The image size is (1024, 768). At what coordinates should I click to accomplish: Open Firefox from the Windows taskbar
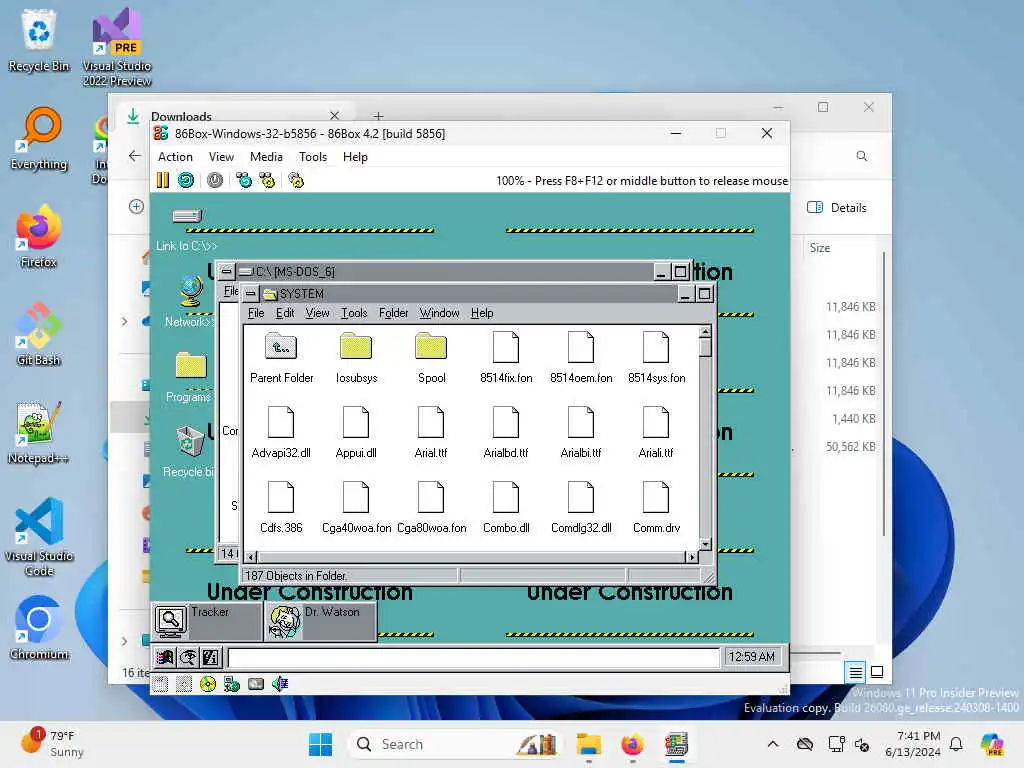(632, 744)
